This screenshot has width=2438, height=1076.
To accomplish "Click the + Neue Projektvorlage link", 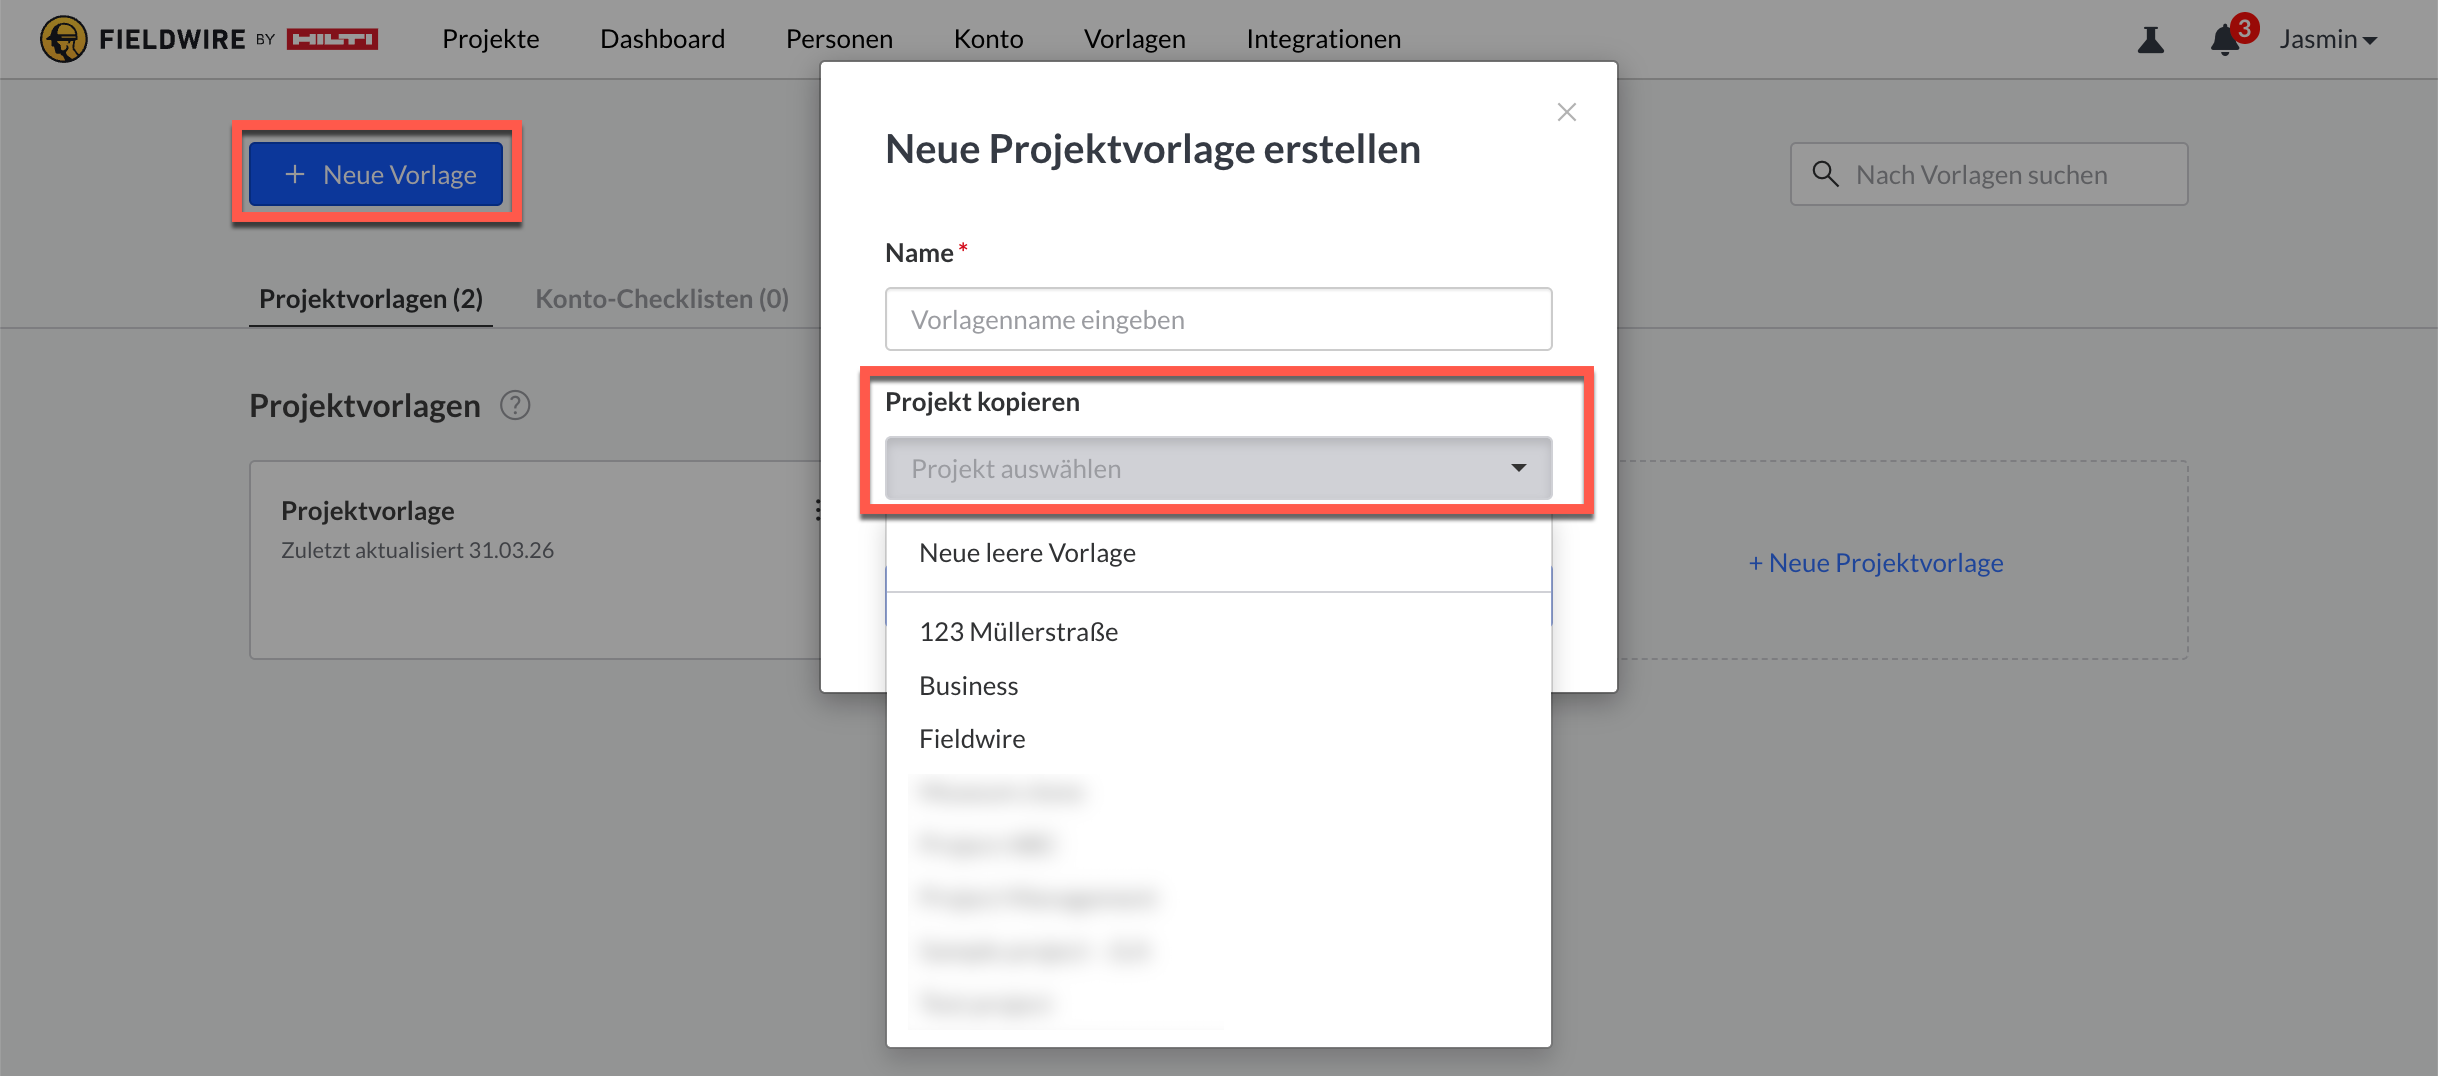I will pyautogui.click(x=1875, y=563).
